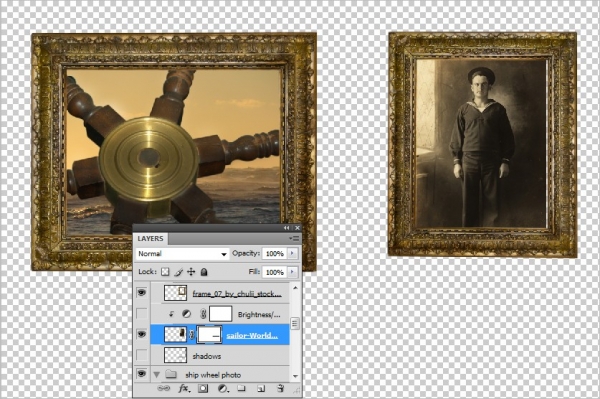This screenshot has width=600, height=399.
Task: Collapse the ship wheel photo group triangle
Action: pyautogui.click(x=157, y=375)
